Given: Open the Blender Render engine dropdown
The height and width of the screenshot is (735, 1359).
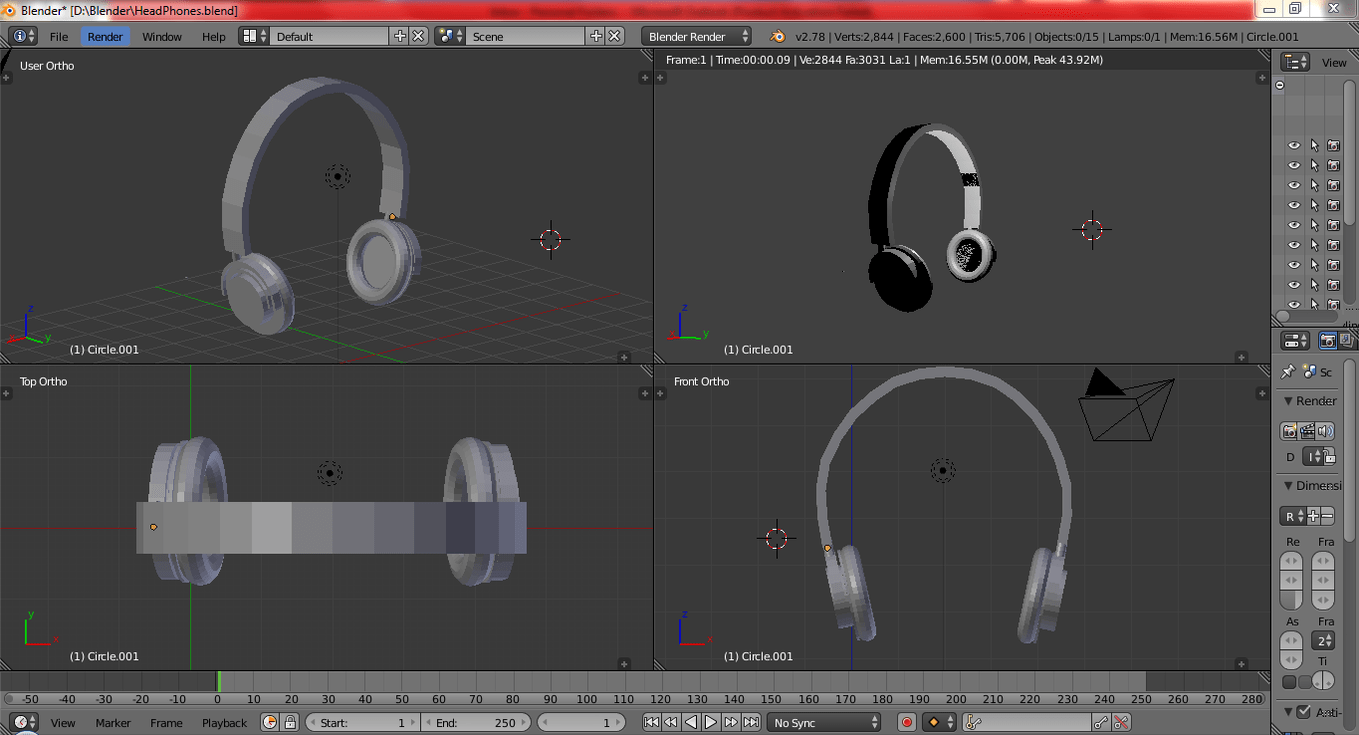Looking at the screenshot, I should click(x=696, y=37).
